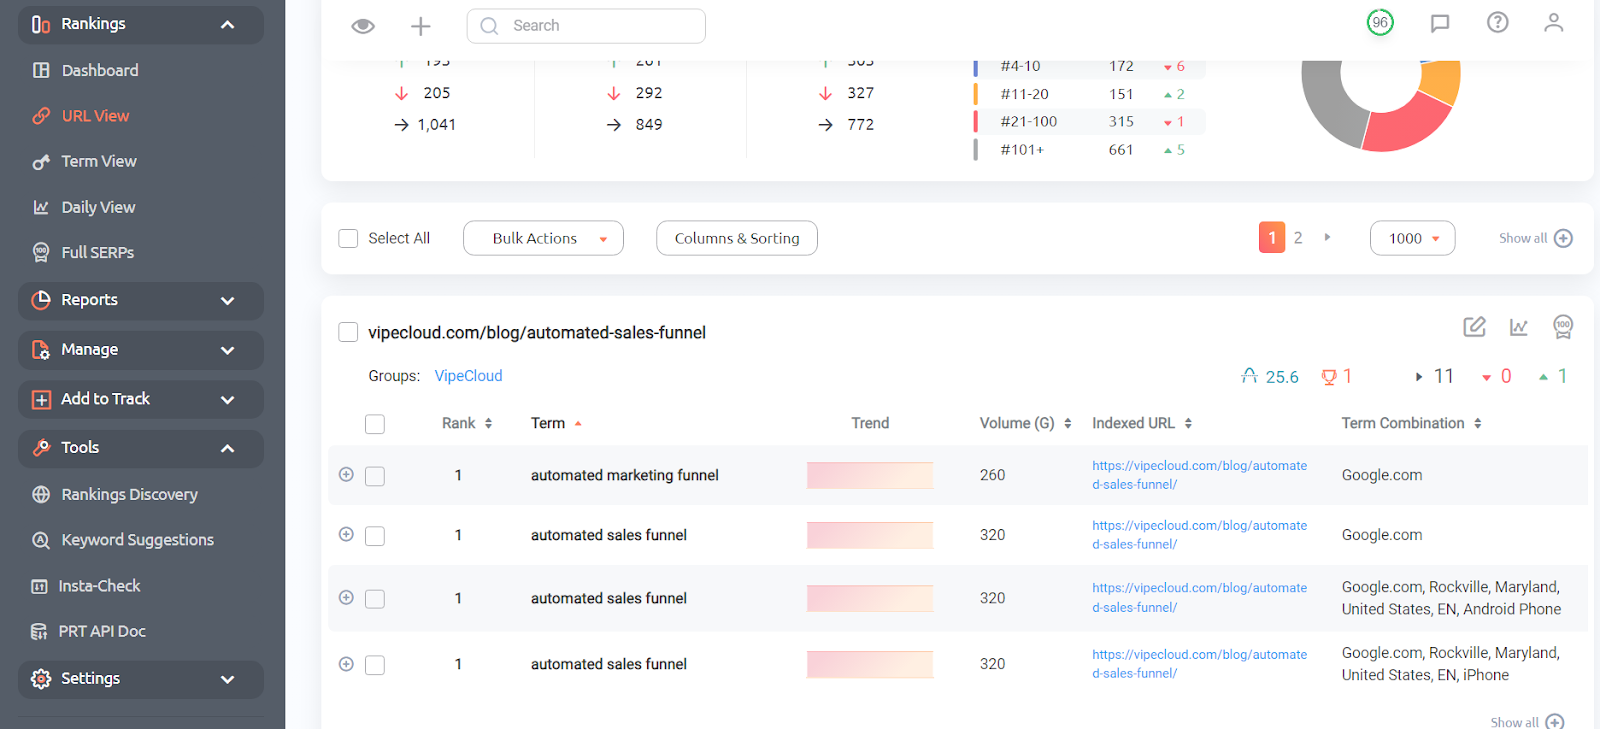Open Rankings Discovery tool
Image resolution: width=1600 pixels, height=729 pixels.
click(129, 494)
